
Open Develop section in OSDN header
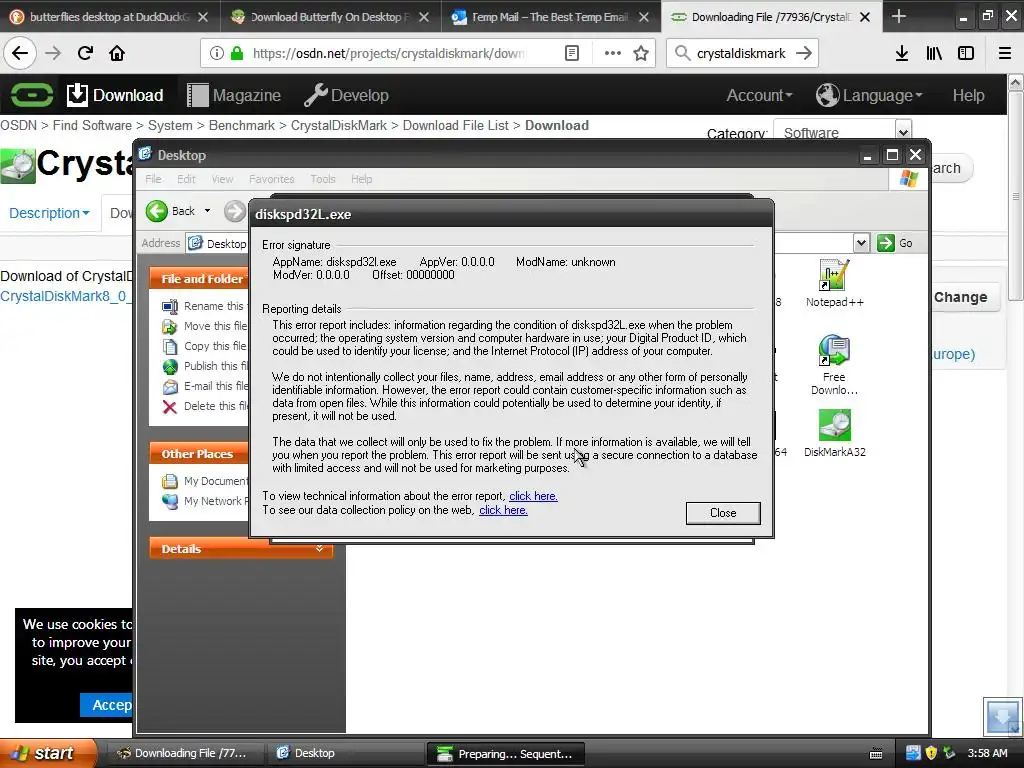click(x=346, y=95)
